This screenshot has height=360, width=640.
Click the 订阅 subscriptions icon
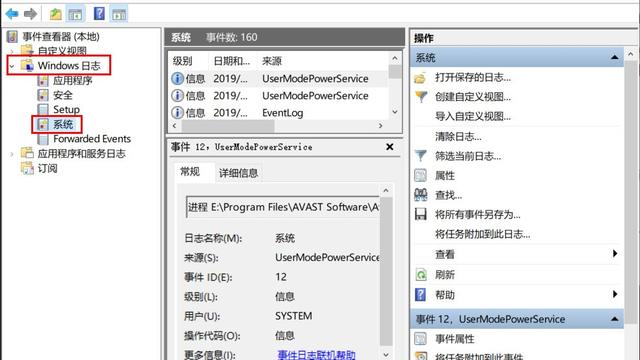(x=27, y=168)
